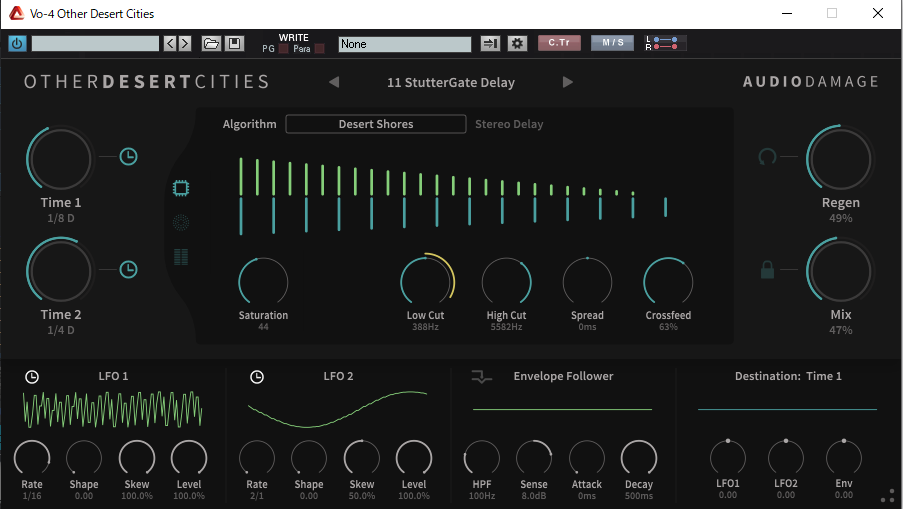
Task: Click the destination LFO1 amount knob
Action: tap(728, 457)
